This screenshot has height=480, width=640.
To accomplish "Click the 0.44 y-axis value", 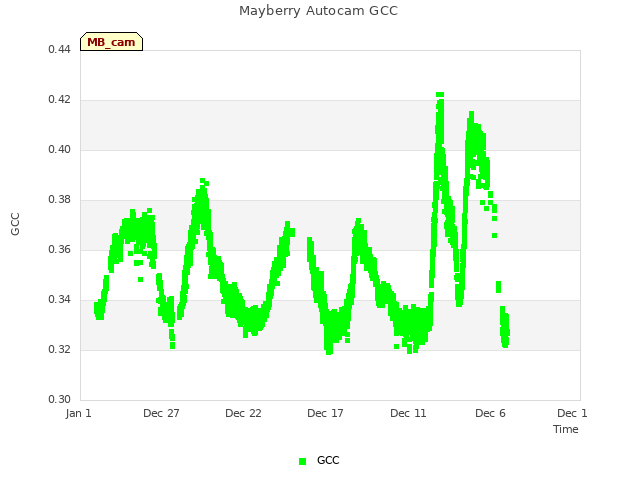I will 59,49.
